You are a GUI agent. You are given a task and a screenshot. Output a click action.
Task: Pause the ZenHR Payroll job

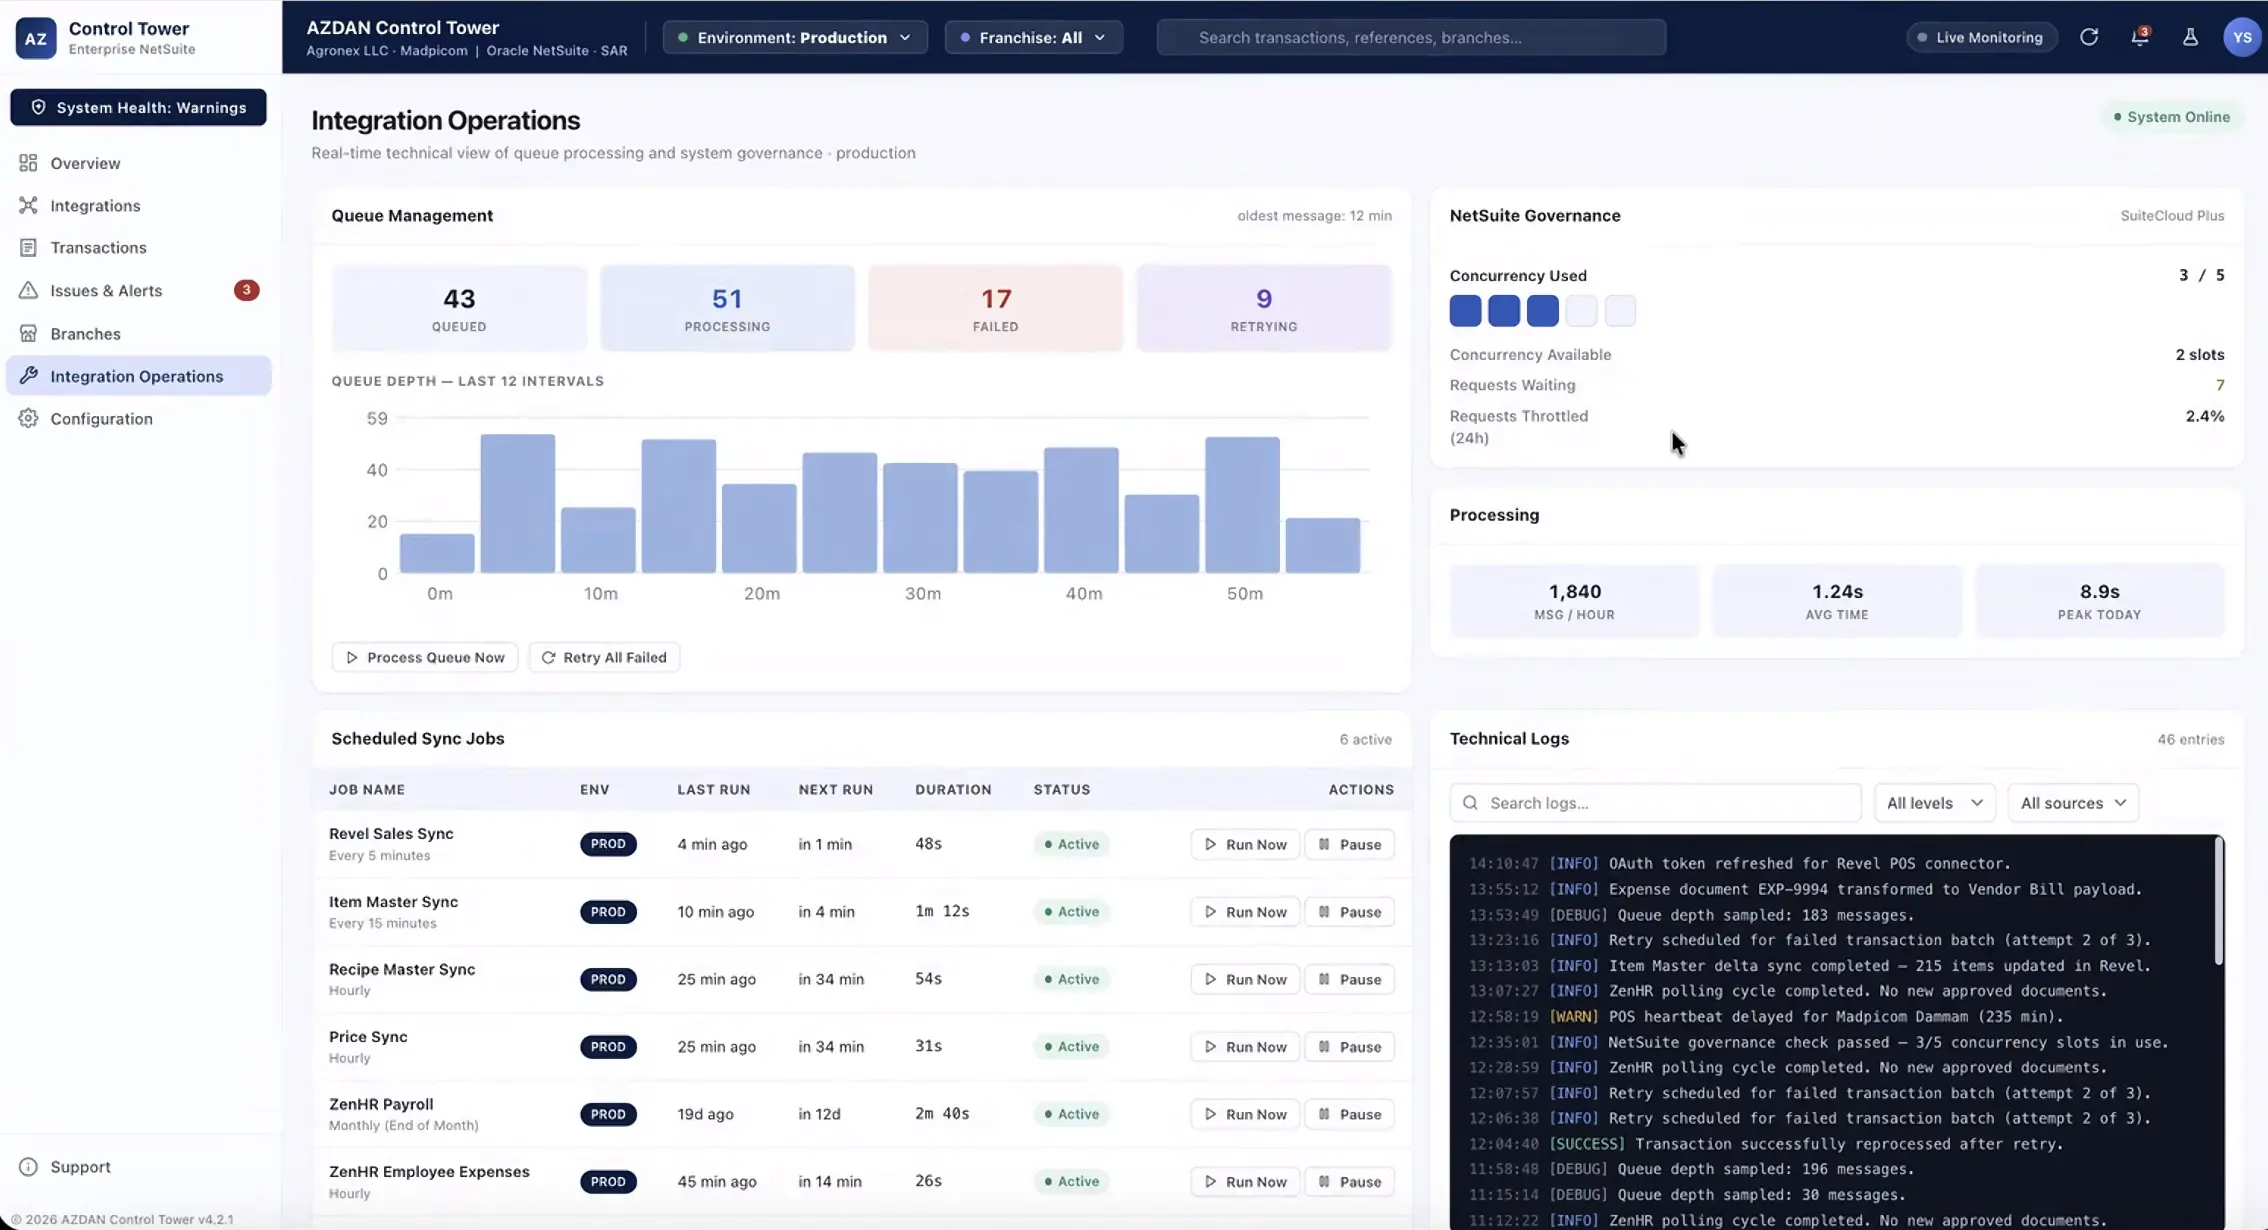(x=1349, y=1114)
